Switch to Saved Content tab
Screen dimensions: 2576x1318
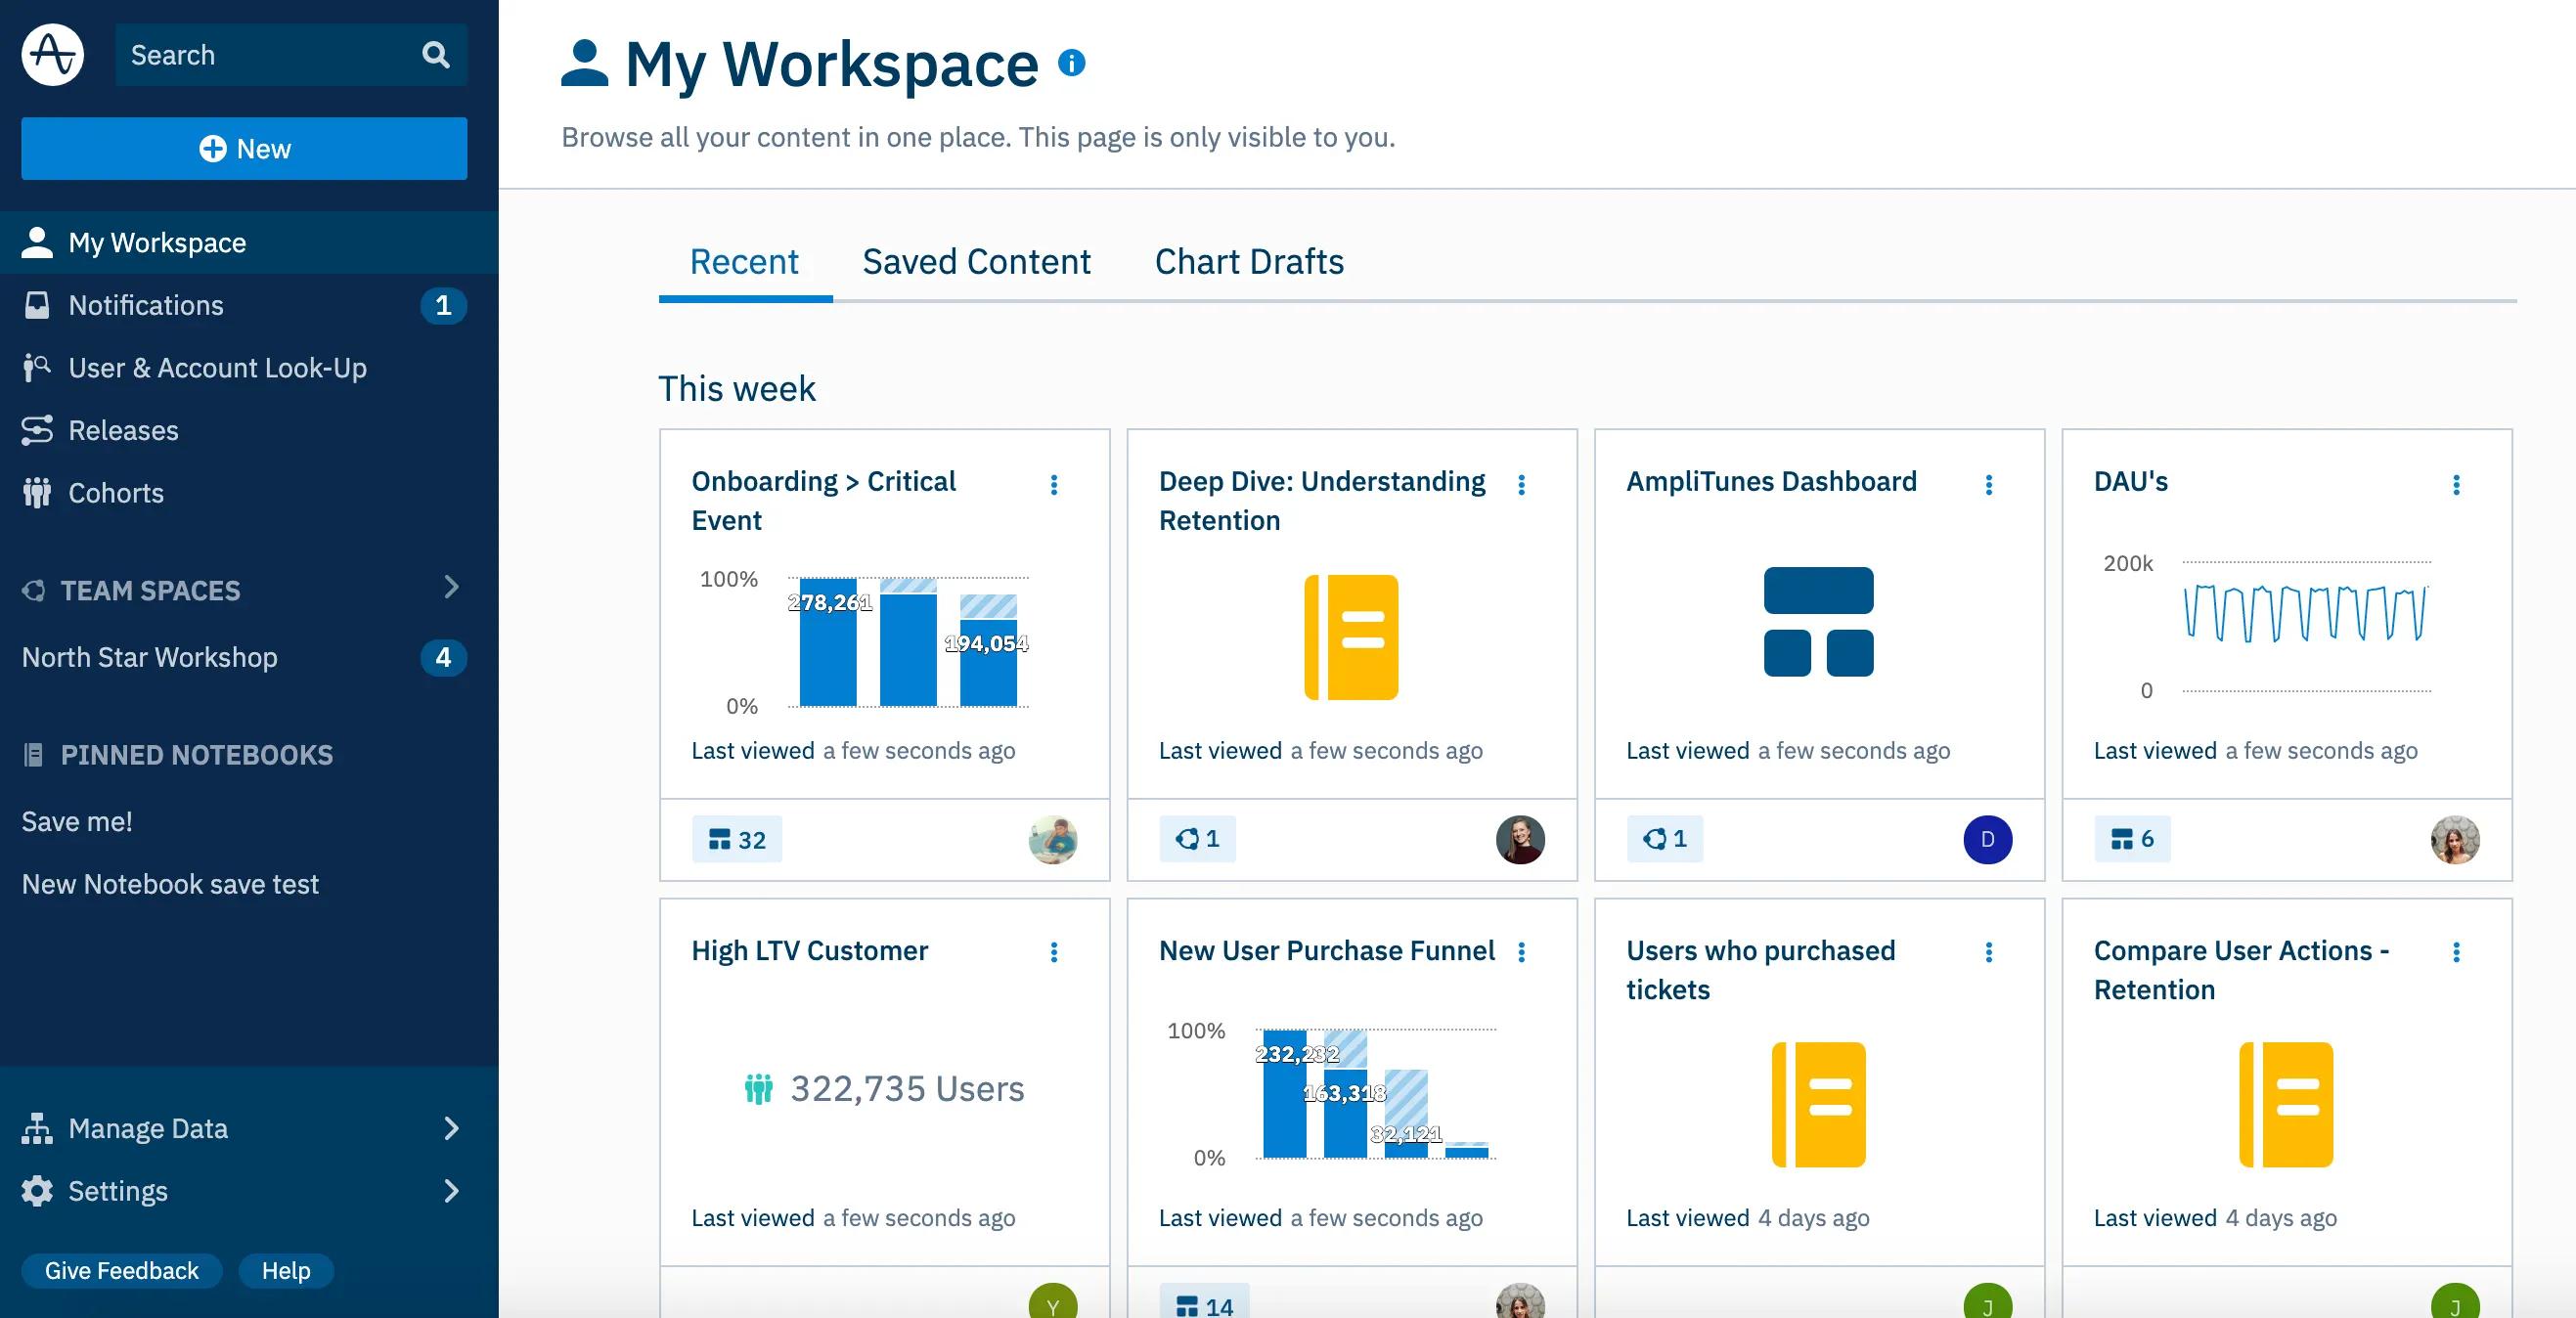(977, 262)
